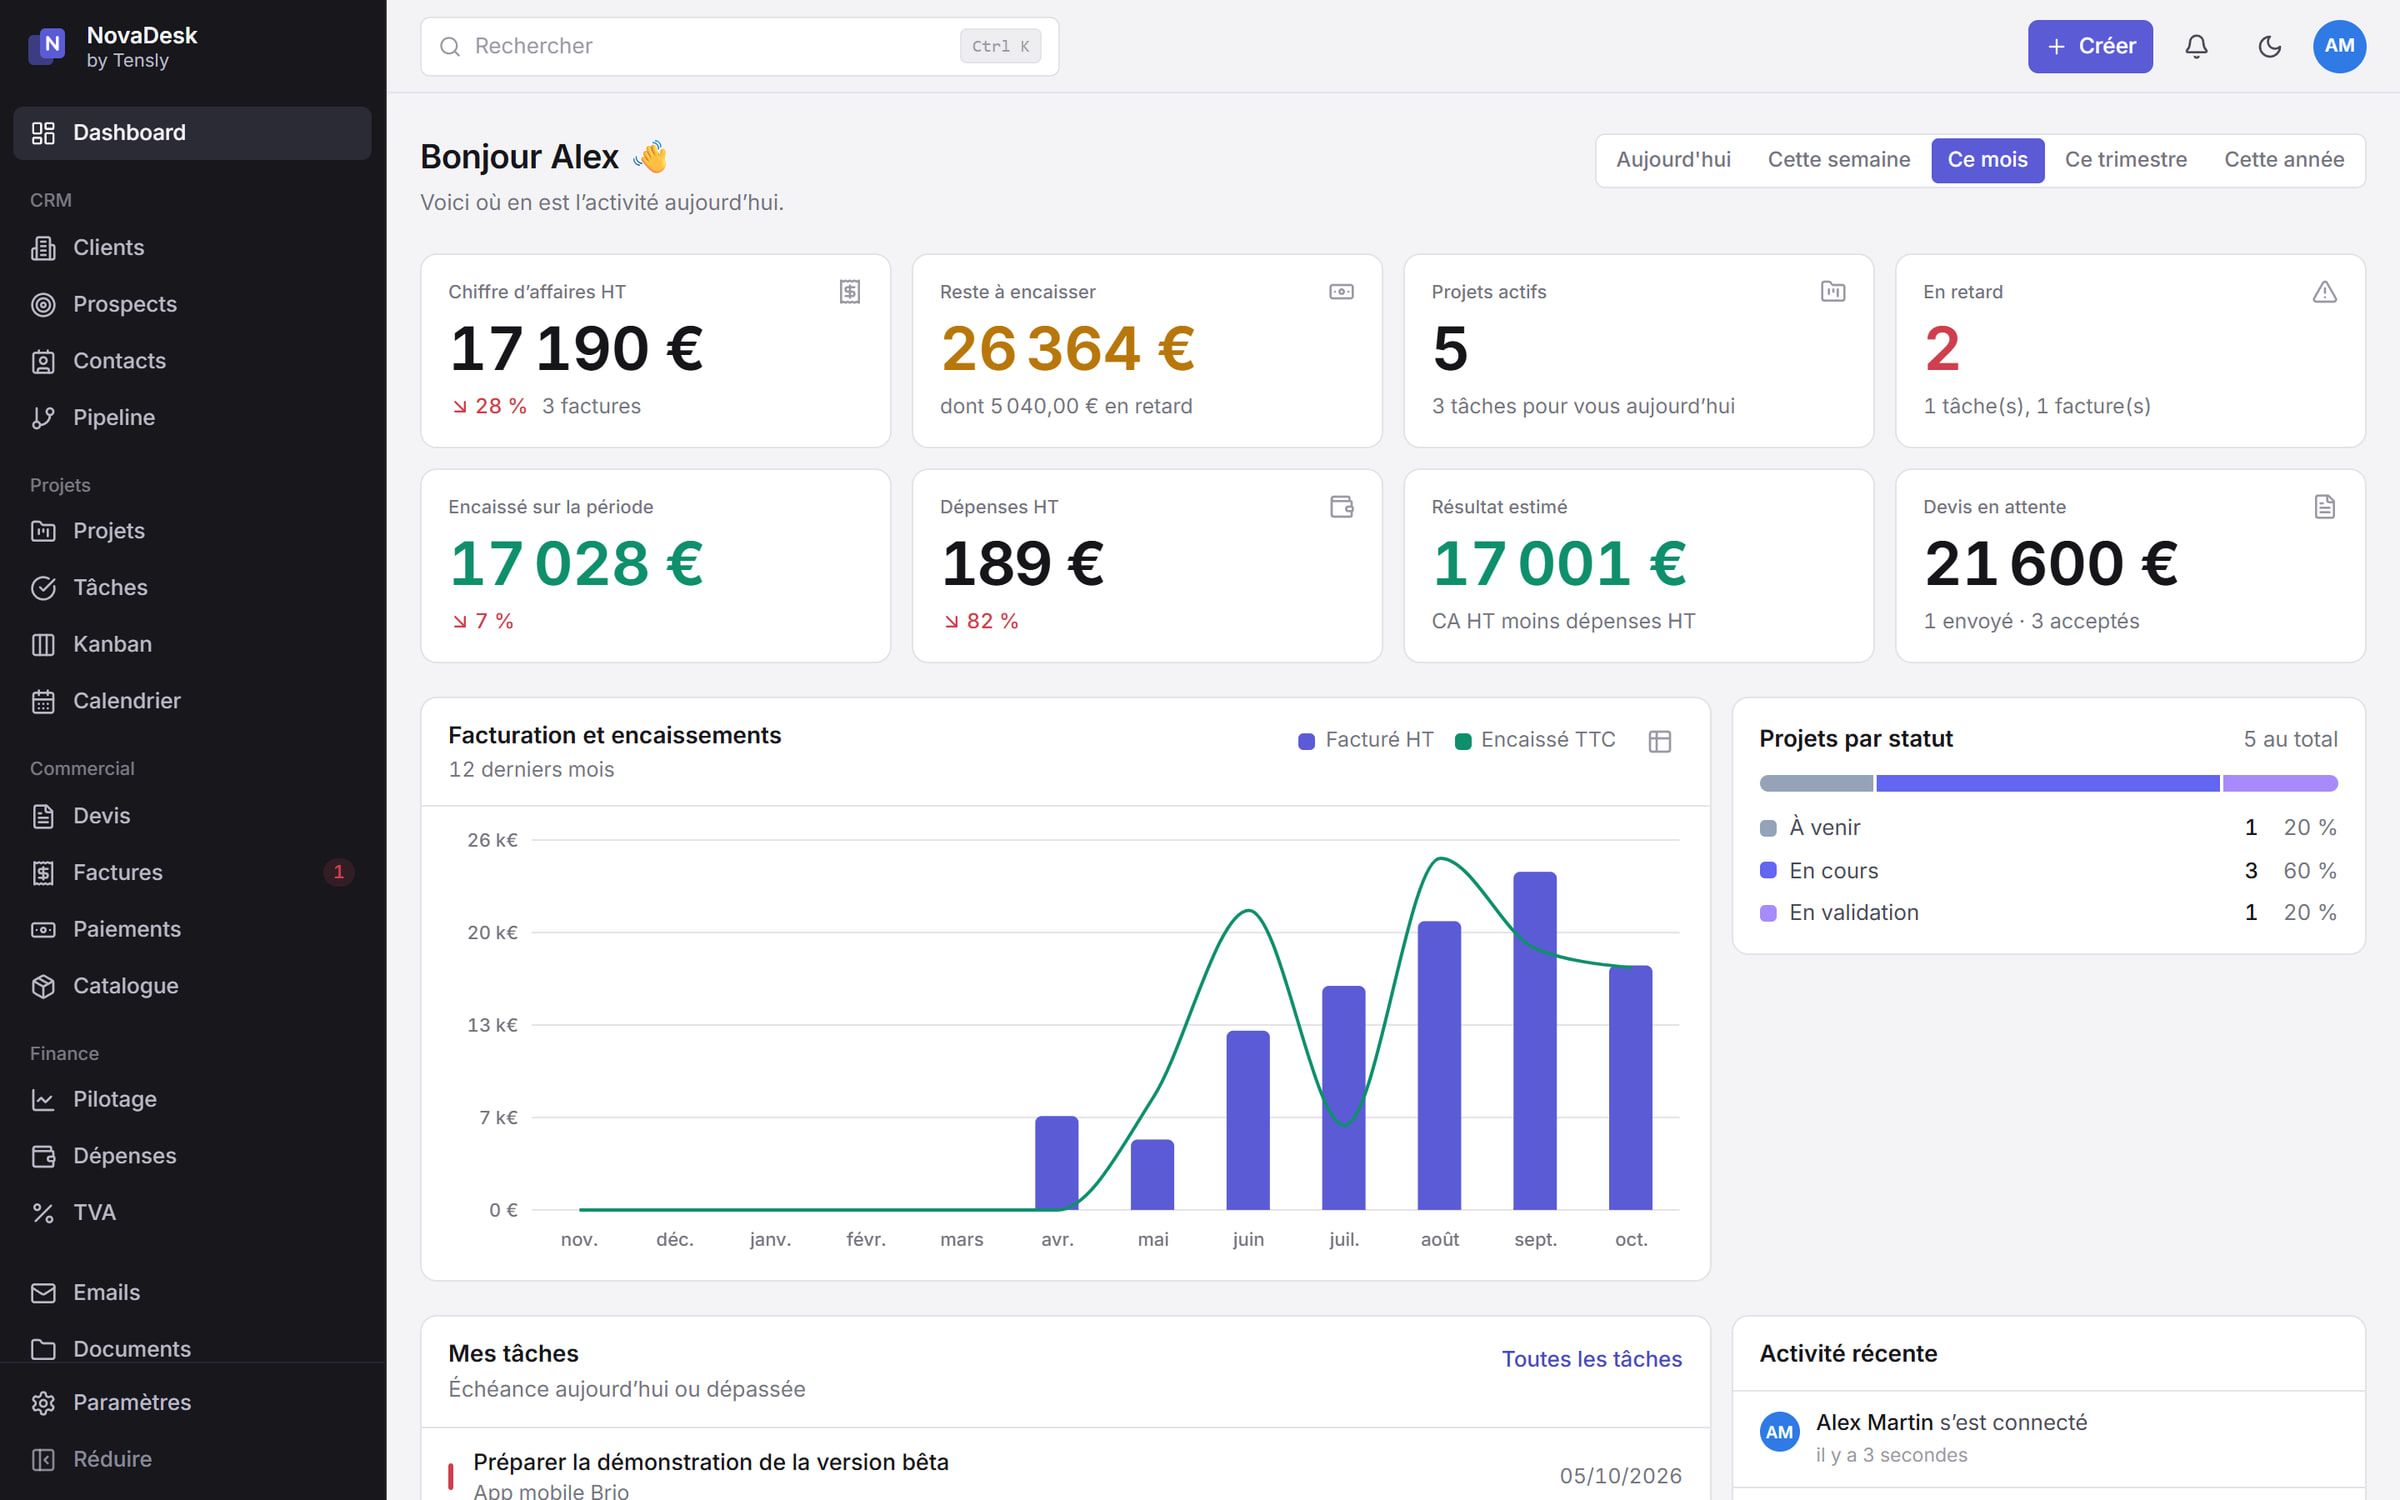Screen dimensions: 2400x1500
Task: Click the document icon on Devis en attente card
Action: (2324, 506)
